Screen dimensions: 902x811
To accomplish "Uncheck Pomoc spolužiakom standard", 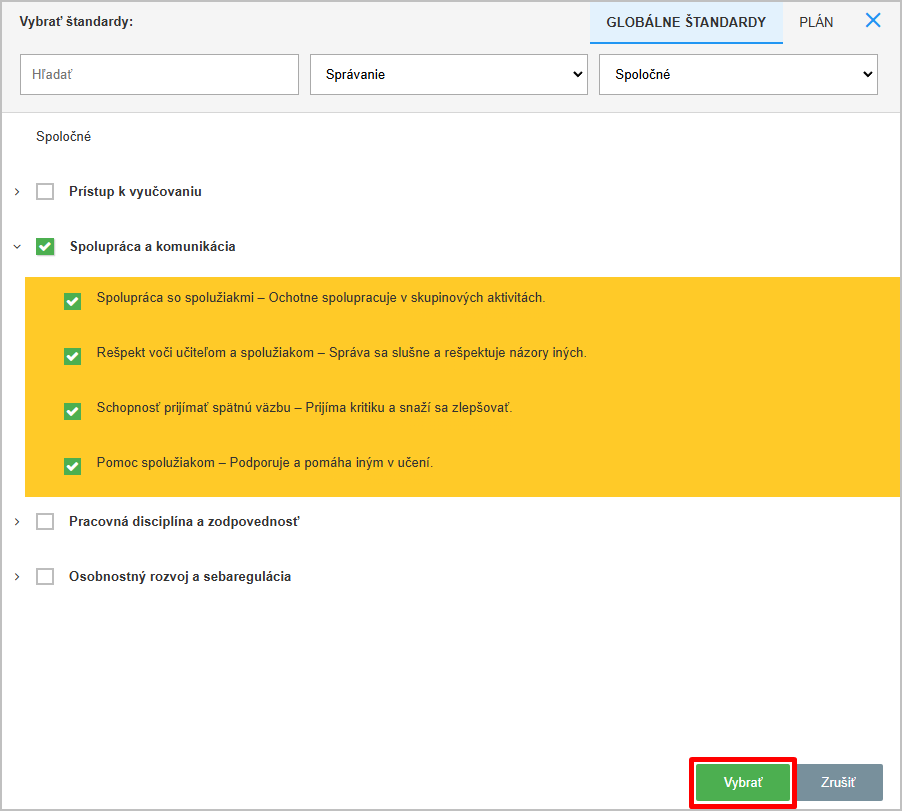I will 72,466.
